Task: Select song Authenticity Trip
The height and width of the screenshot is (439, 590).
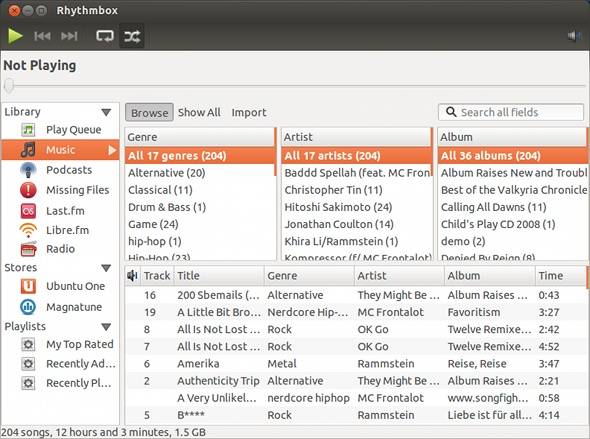Action: 356,381
